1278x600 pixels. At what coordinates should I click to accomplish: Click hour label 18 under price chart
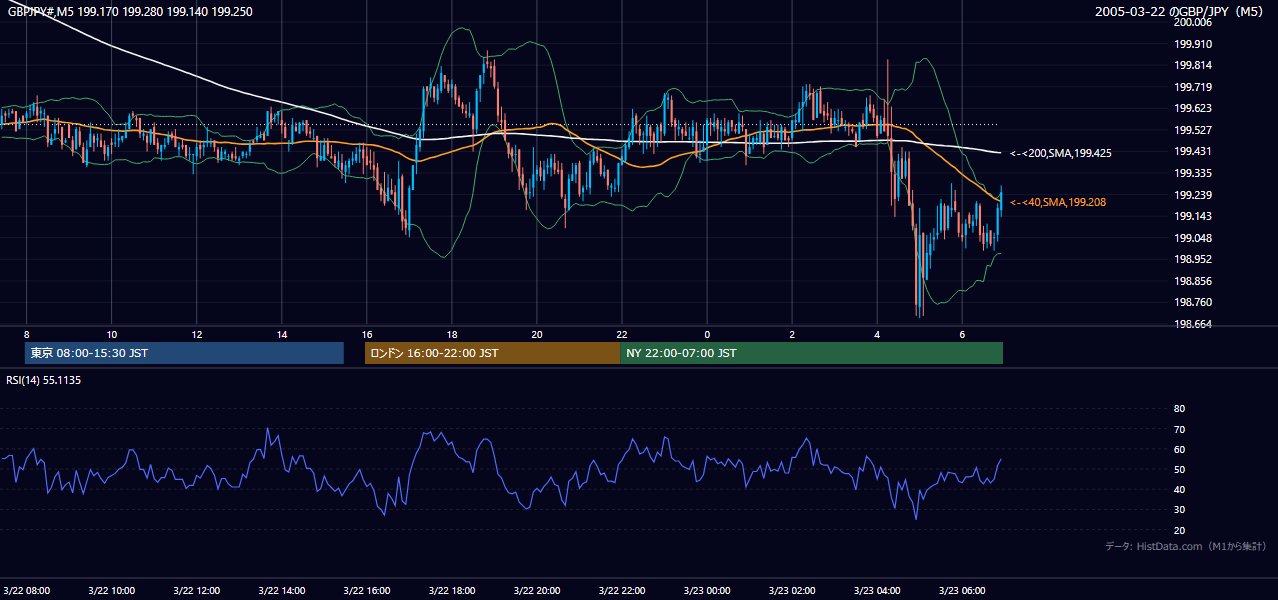tap(452, 334)
